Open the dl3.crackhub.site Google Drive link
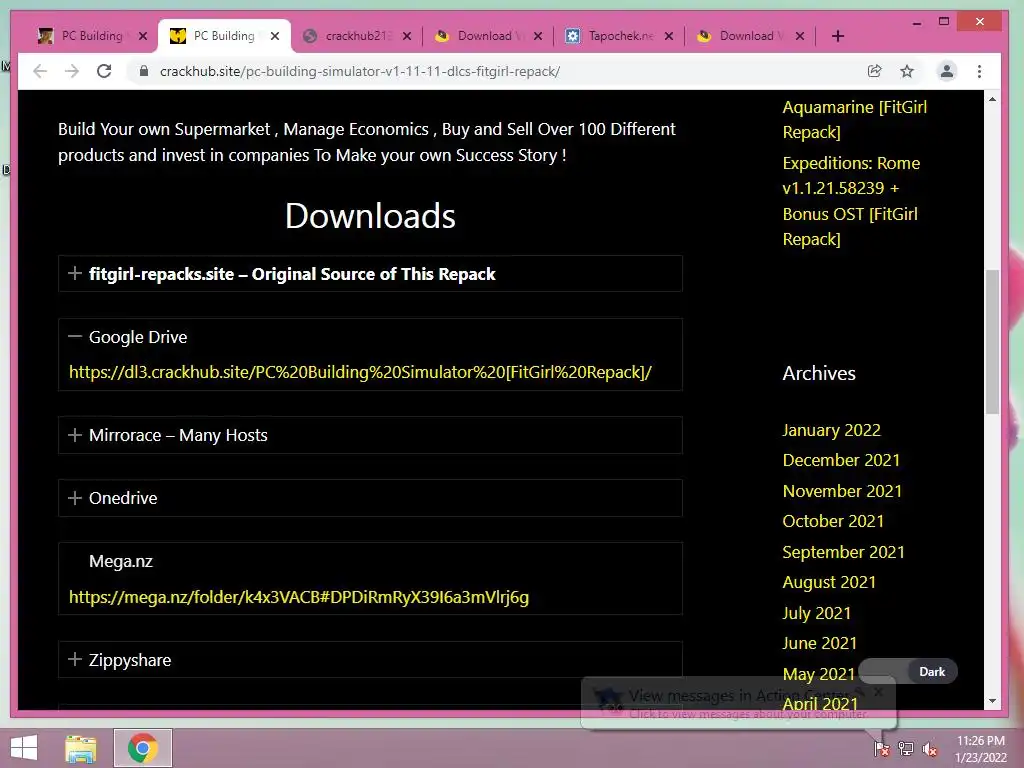 pos(360,372)
